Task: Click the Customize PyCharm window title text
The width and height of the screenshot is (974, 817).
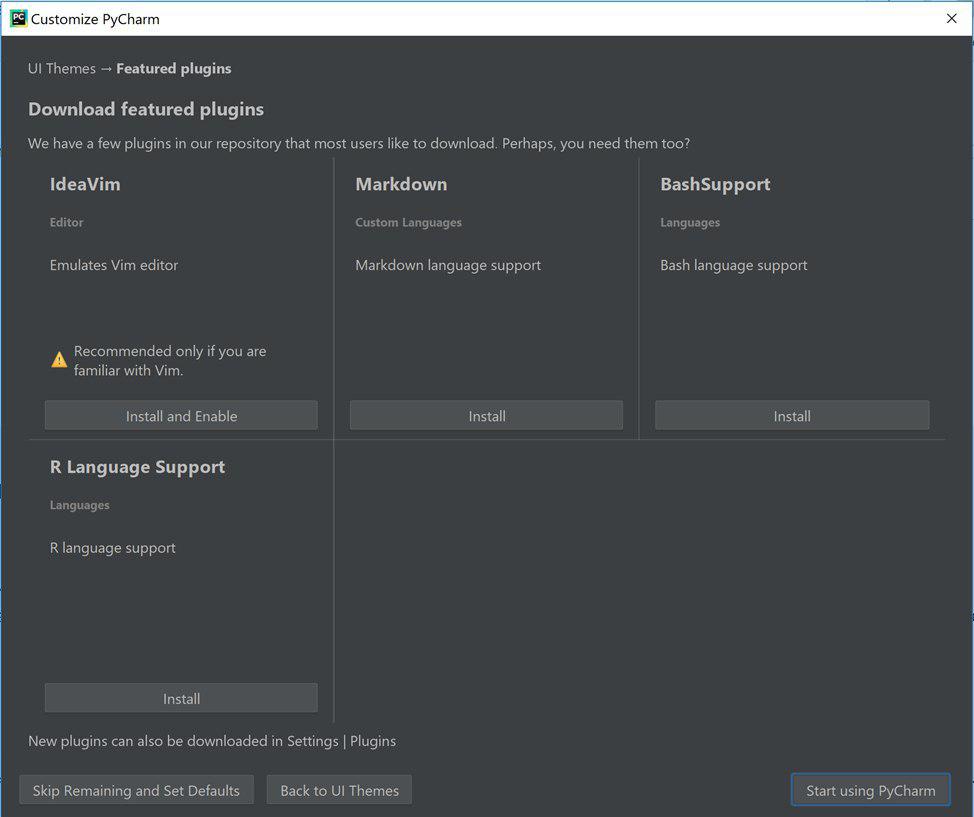Action: pos(95,18)
